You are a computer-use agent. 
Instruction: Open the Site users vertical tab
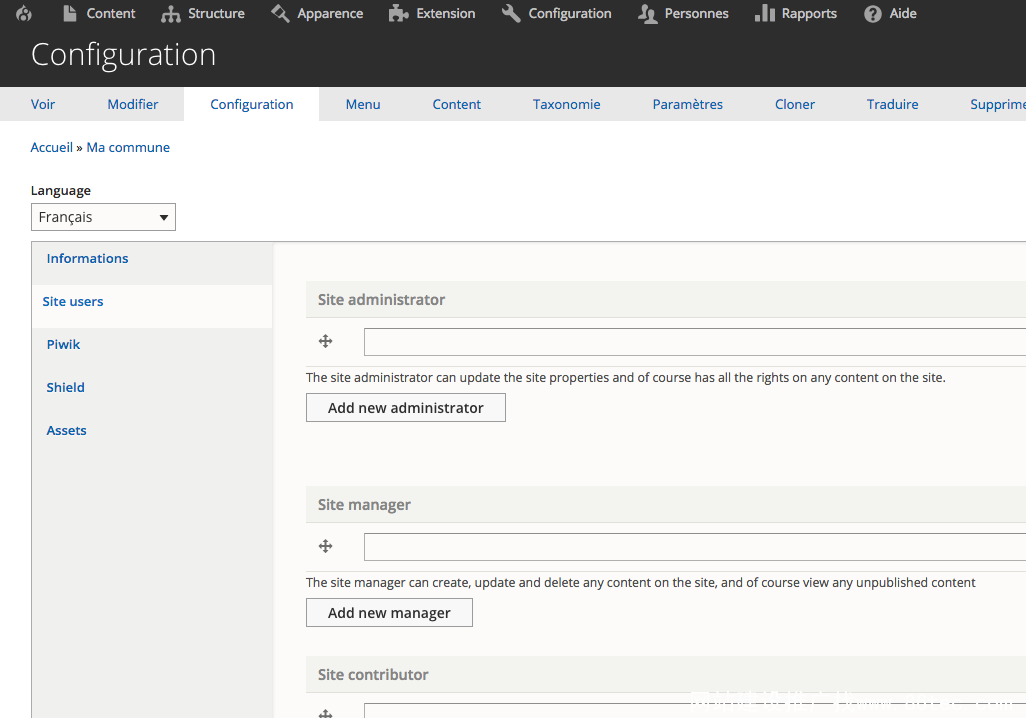pyautogui.click(x=73, y=302)
